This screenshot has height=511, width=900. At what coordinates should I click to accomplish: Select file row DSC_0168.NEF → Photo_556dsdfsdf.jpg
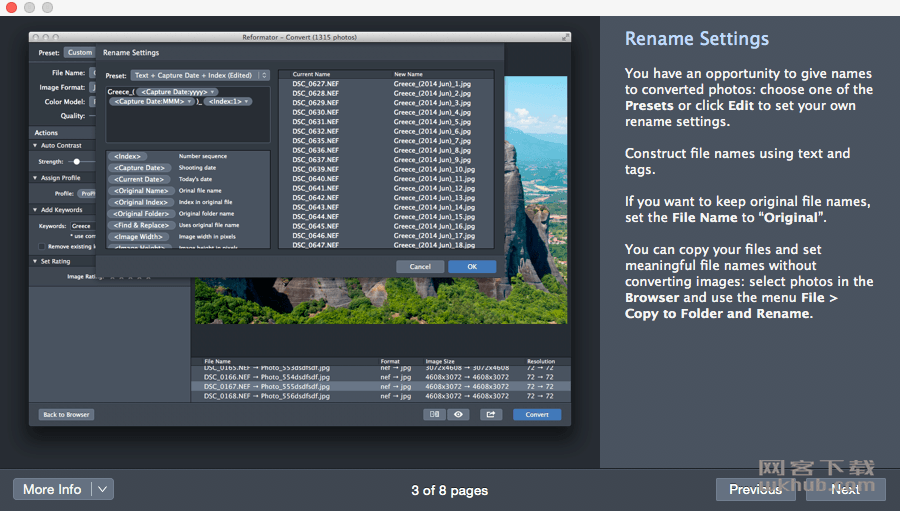pyautogui.click(x=381, y=396)
